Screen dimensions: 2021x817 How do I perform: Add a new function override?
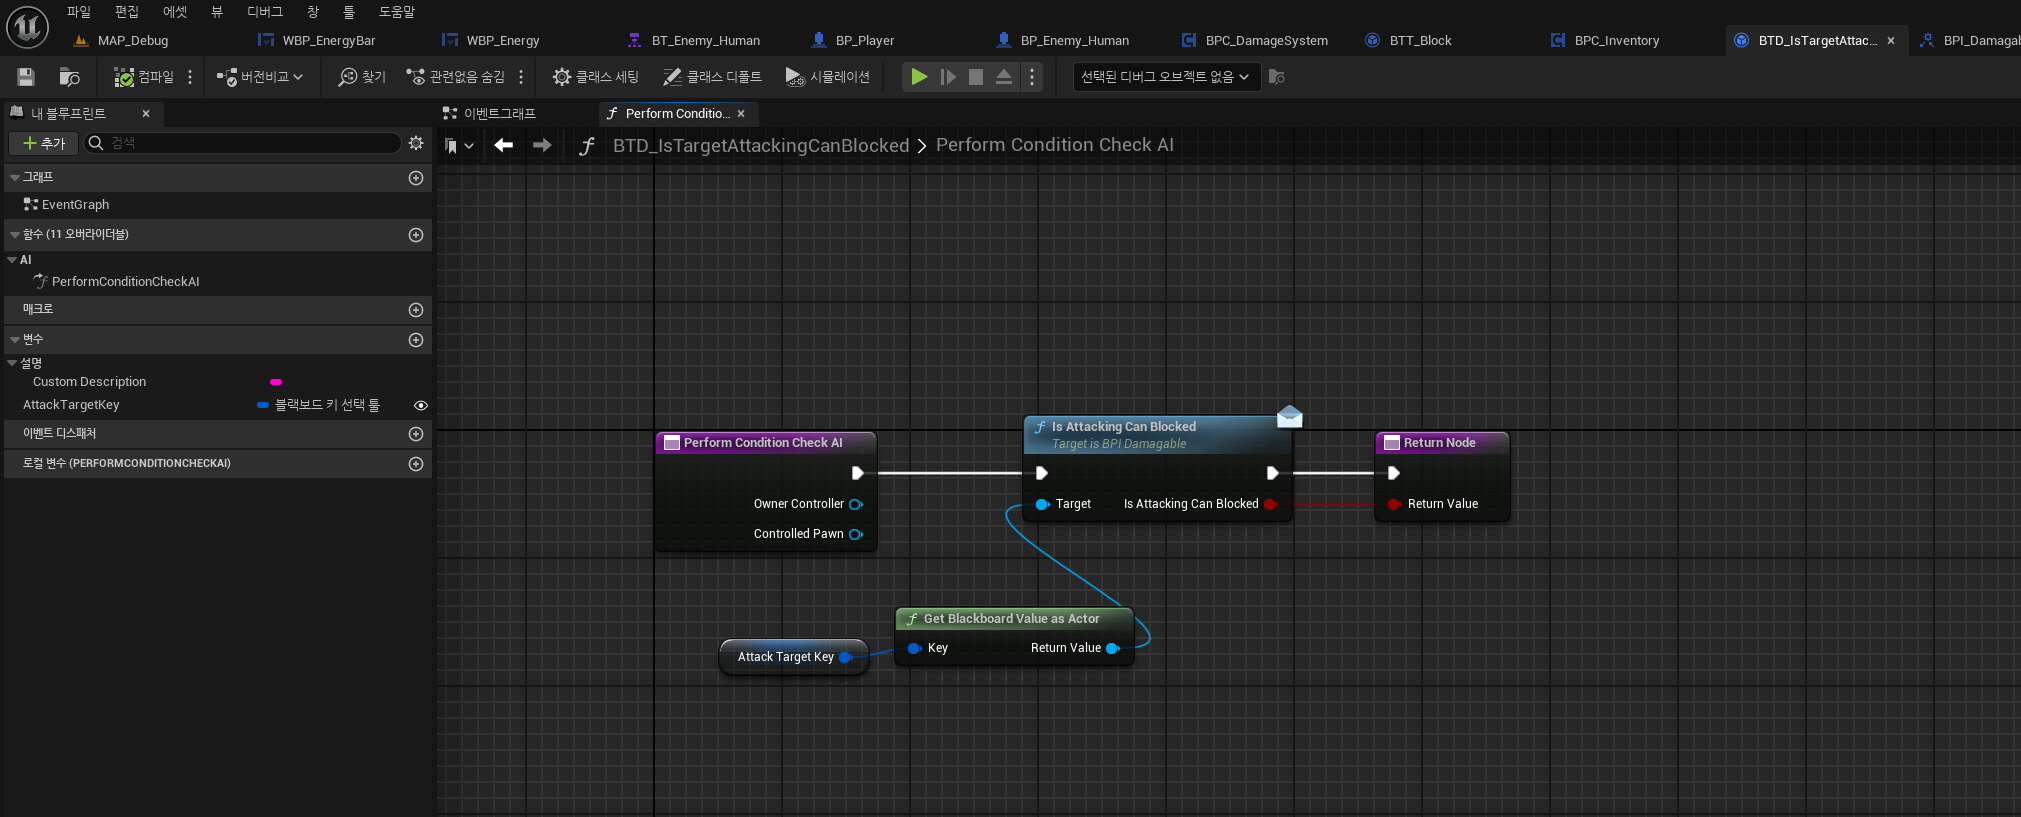416,235
